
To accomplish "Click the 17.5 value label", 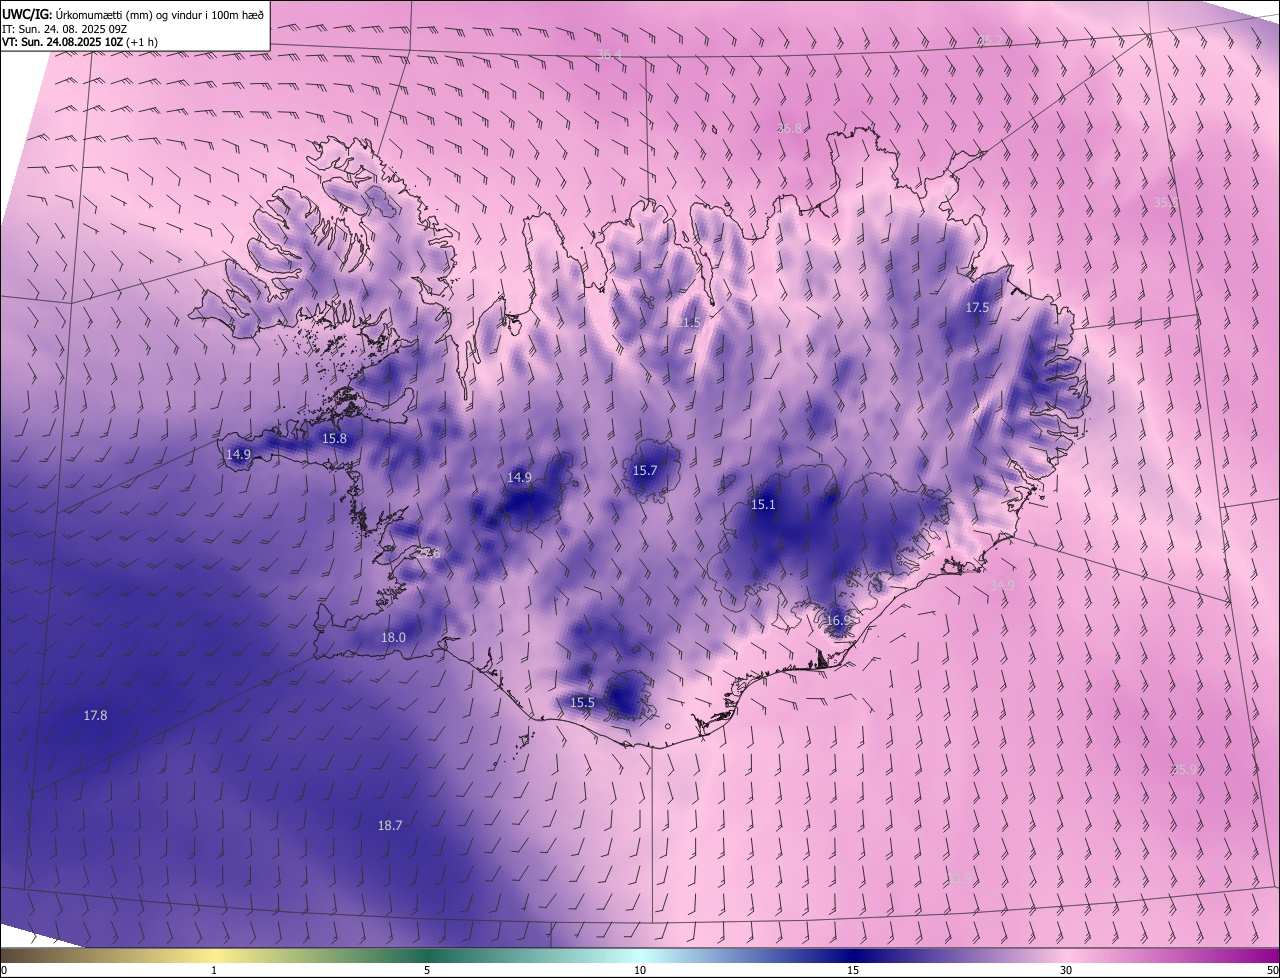I will coord(977,307).
